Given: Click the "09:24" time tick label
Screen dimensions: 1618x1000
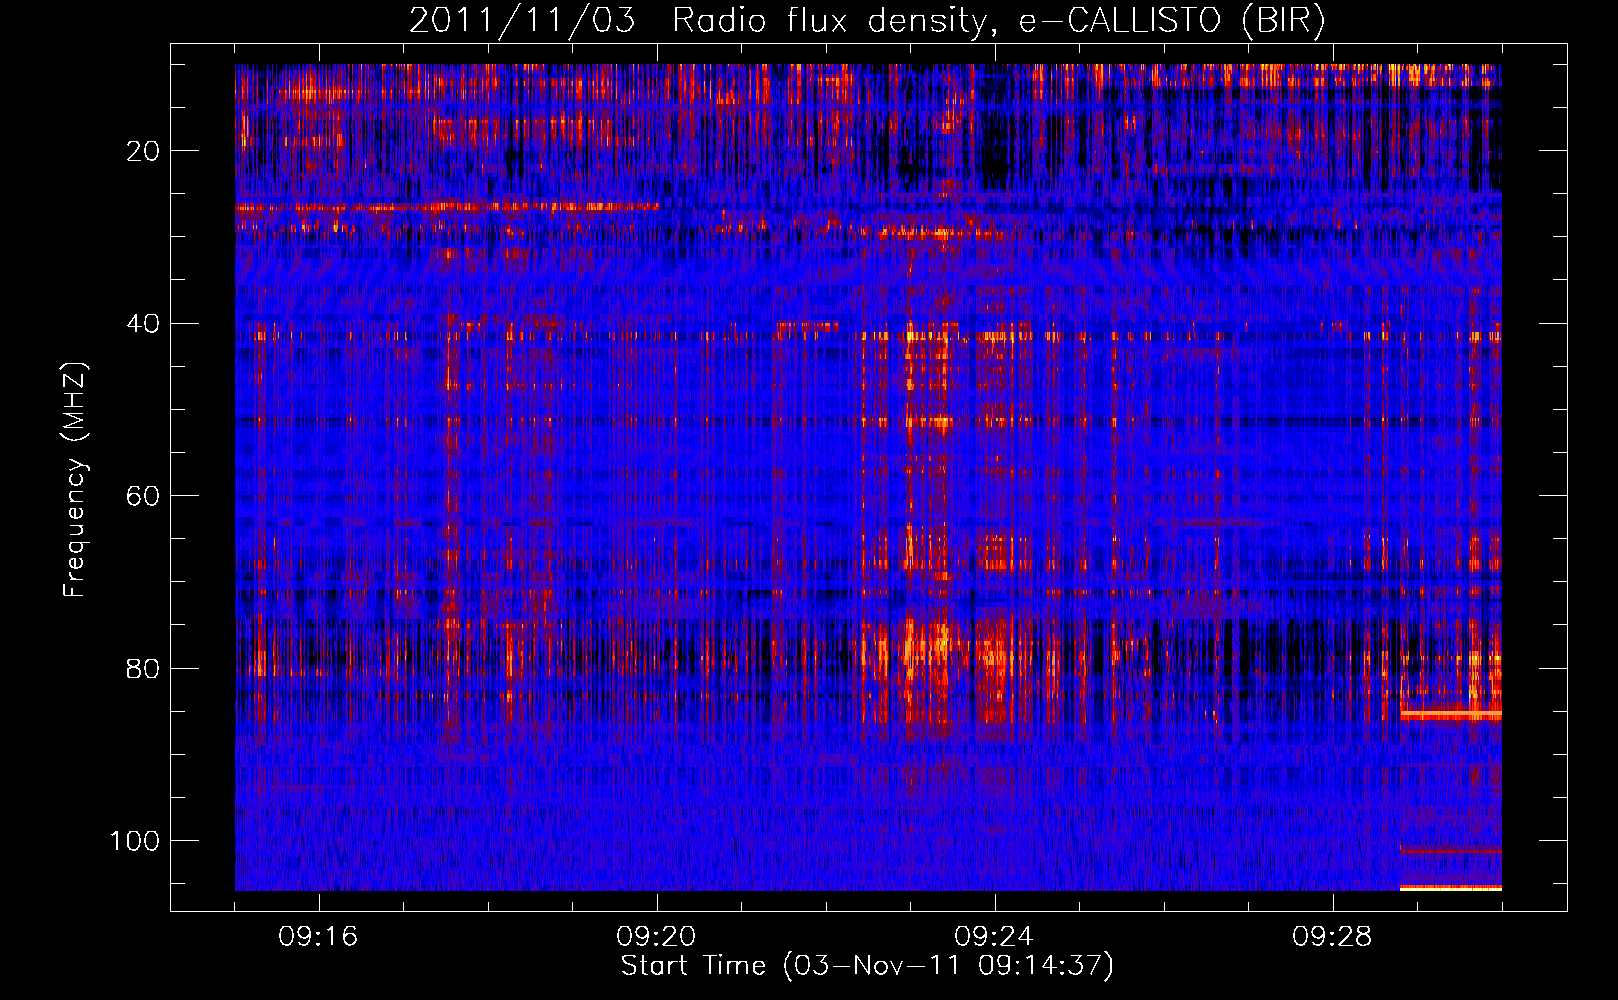Looking at the screenshot, I should click(x=995, y=937).
